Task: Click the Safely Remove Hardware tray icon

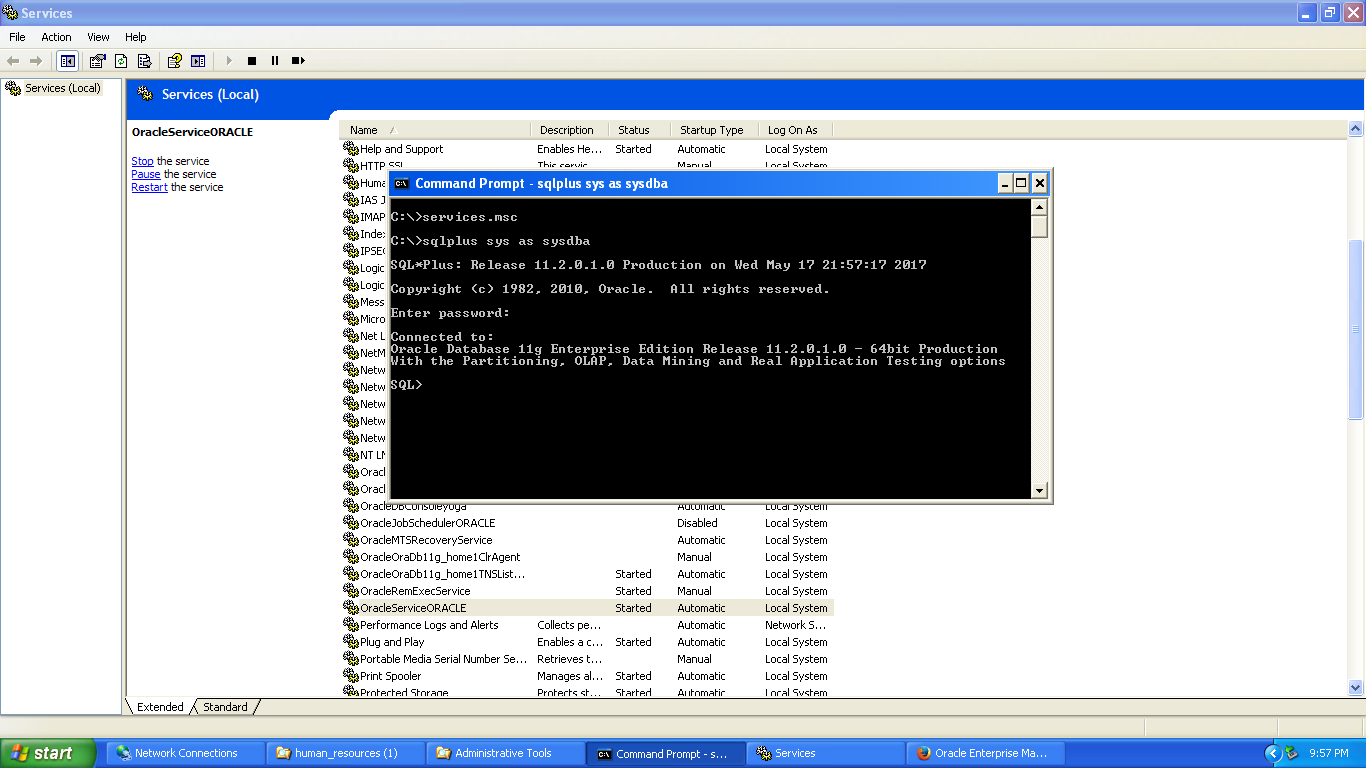Action: click(x=1291, y=753)
